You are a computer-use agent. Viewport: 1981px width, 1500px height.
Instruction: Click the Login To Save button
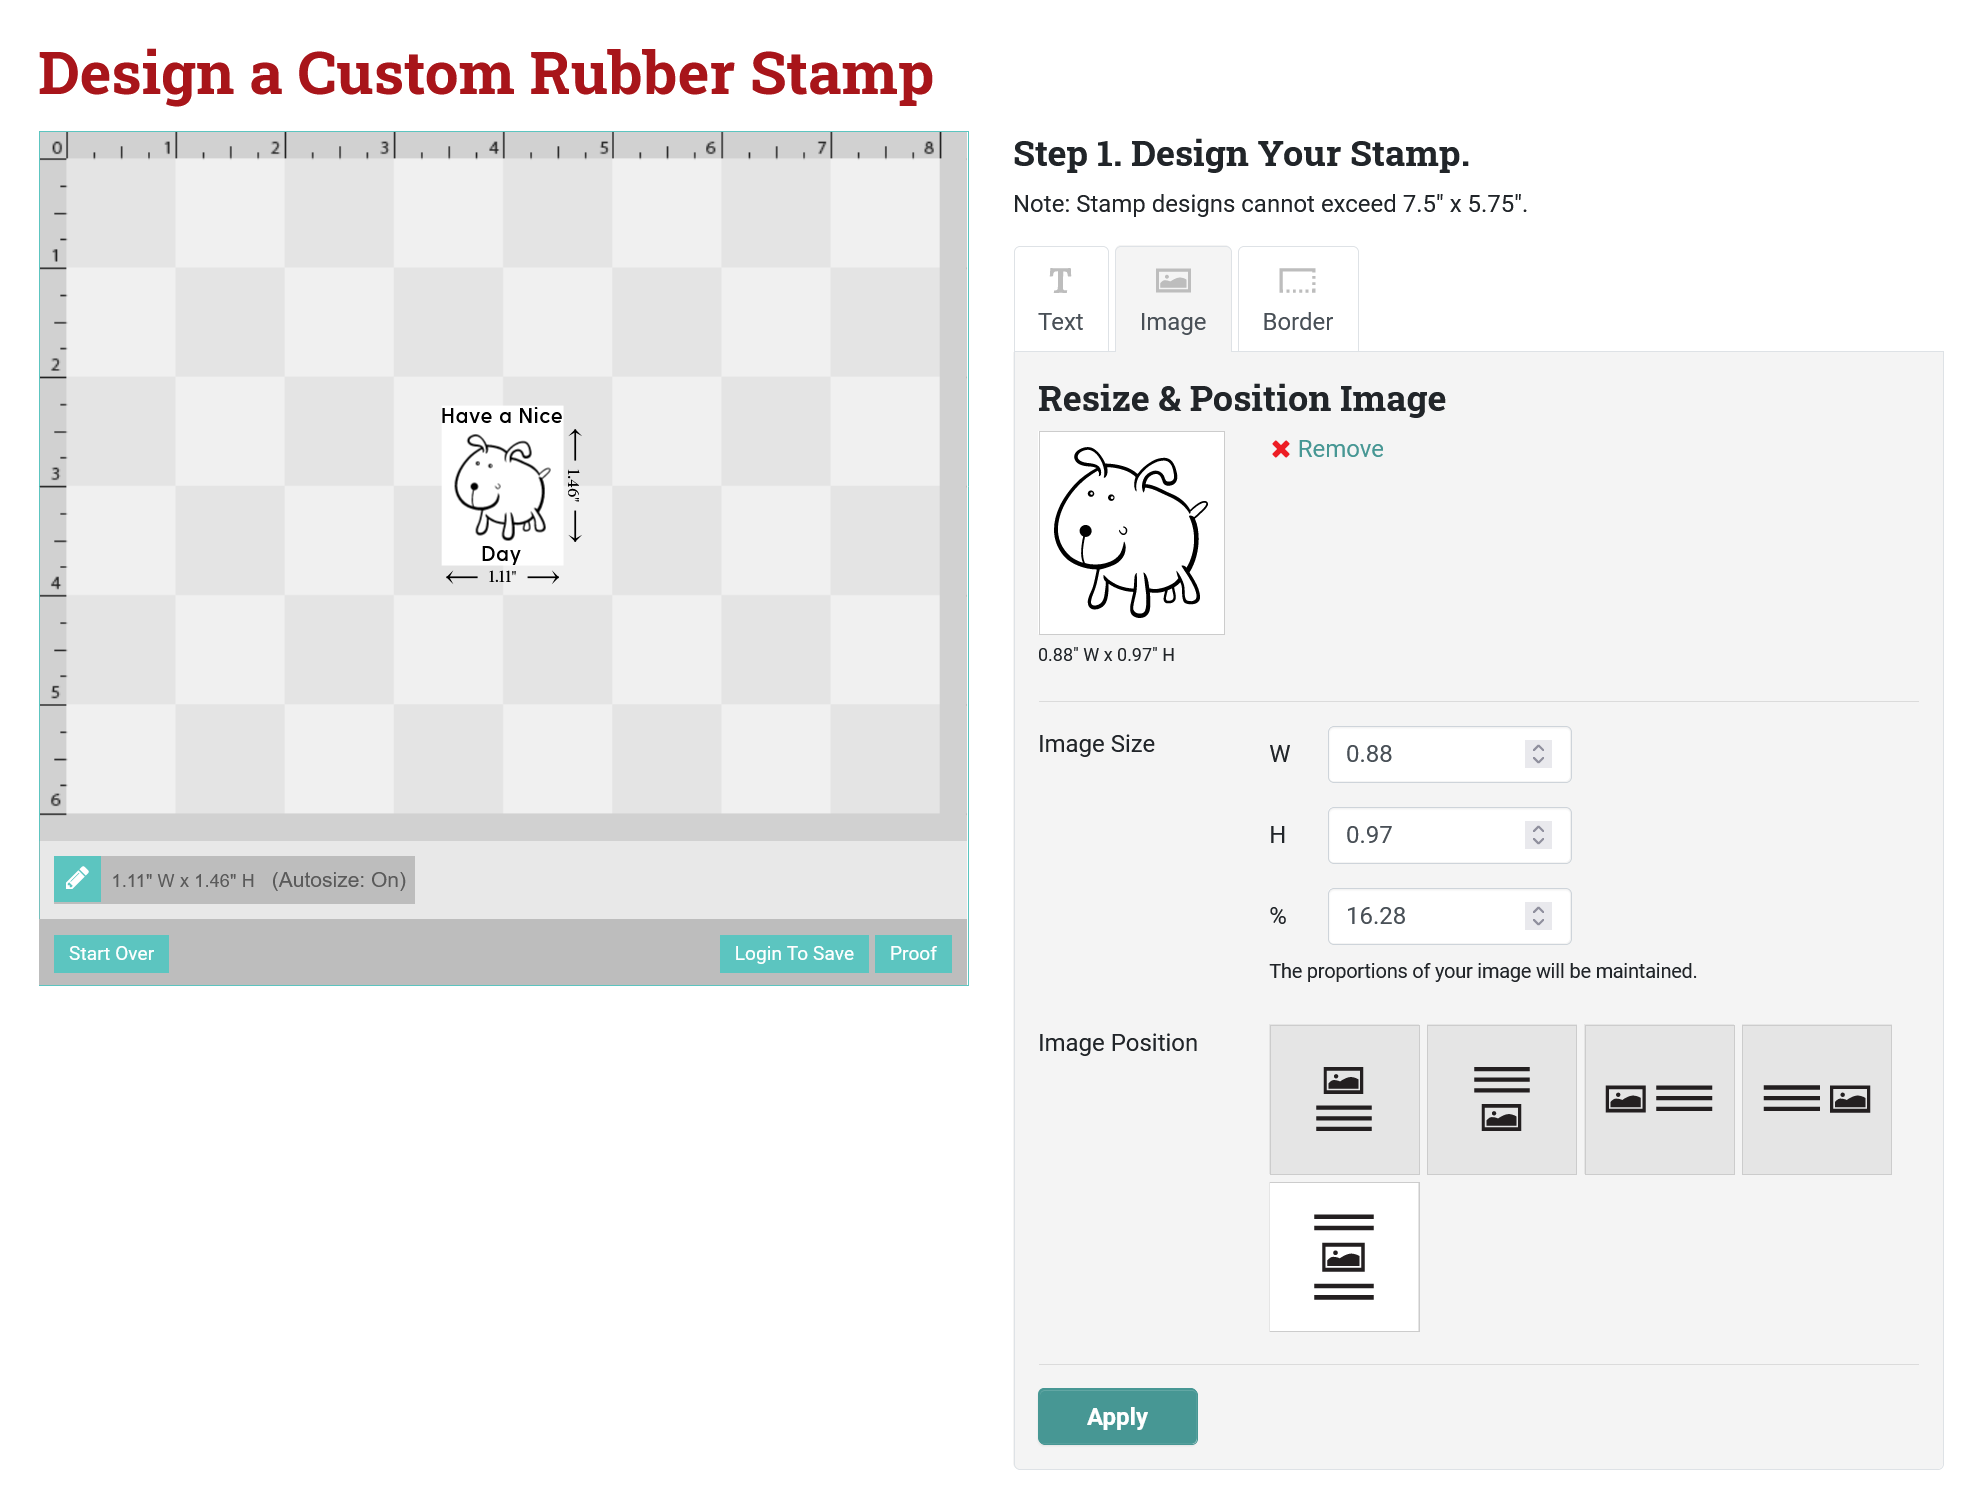[x=793, y=952]
